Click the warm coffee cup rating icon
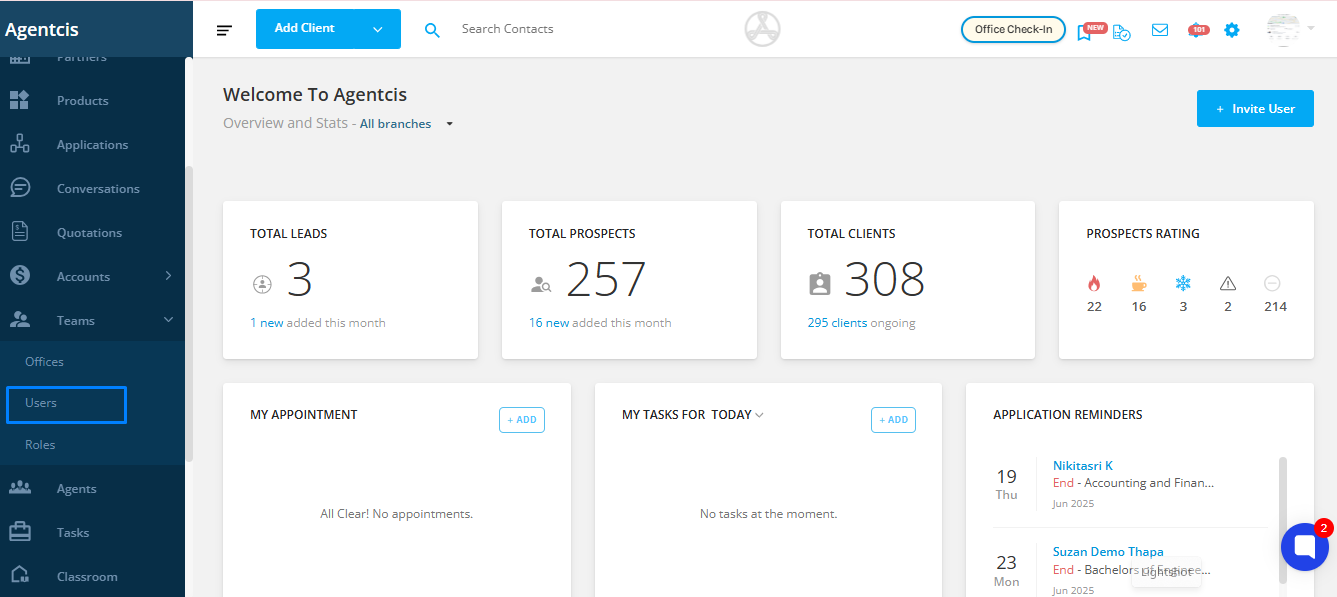This screenshot has width=1337, height=597. [x=1139, y=283]
